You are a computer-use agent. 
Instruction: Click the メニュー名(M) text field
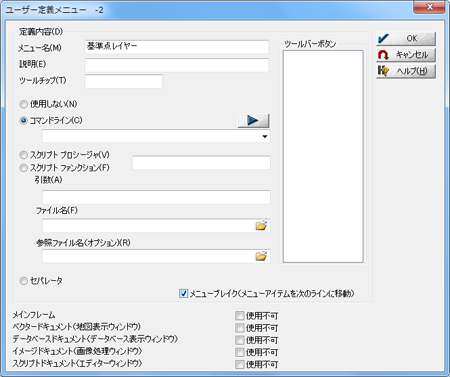pos(177,47)
